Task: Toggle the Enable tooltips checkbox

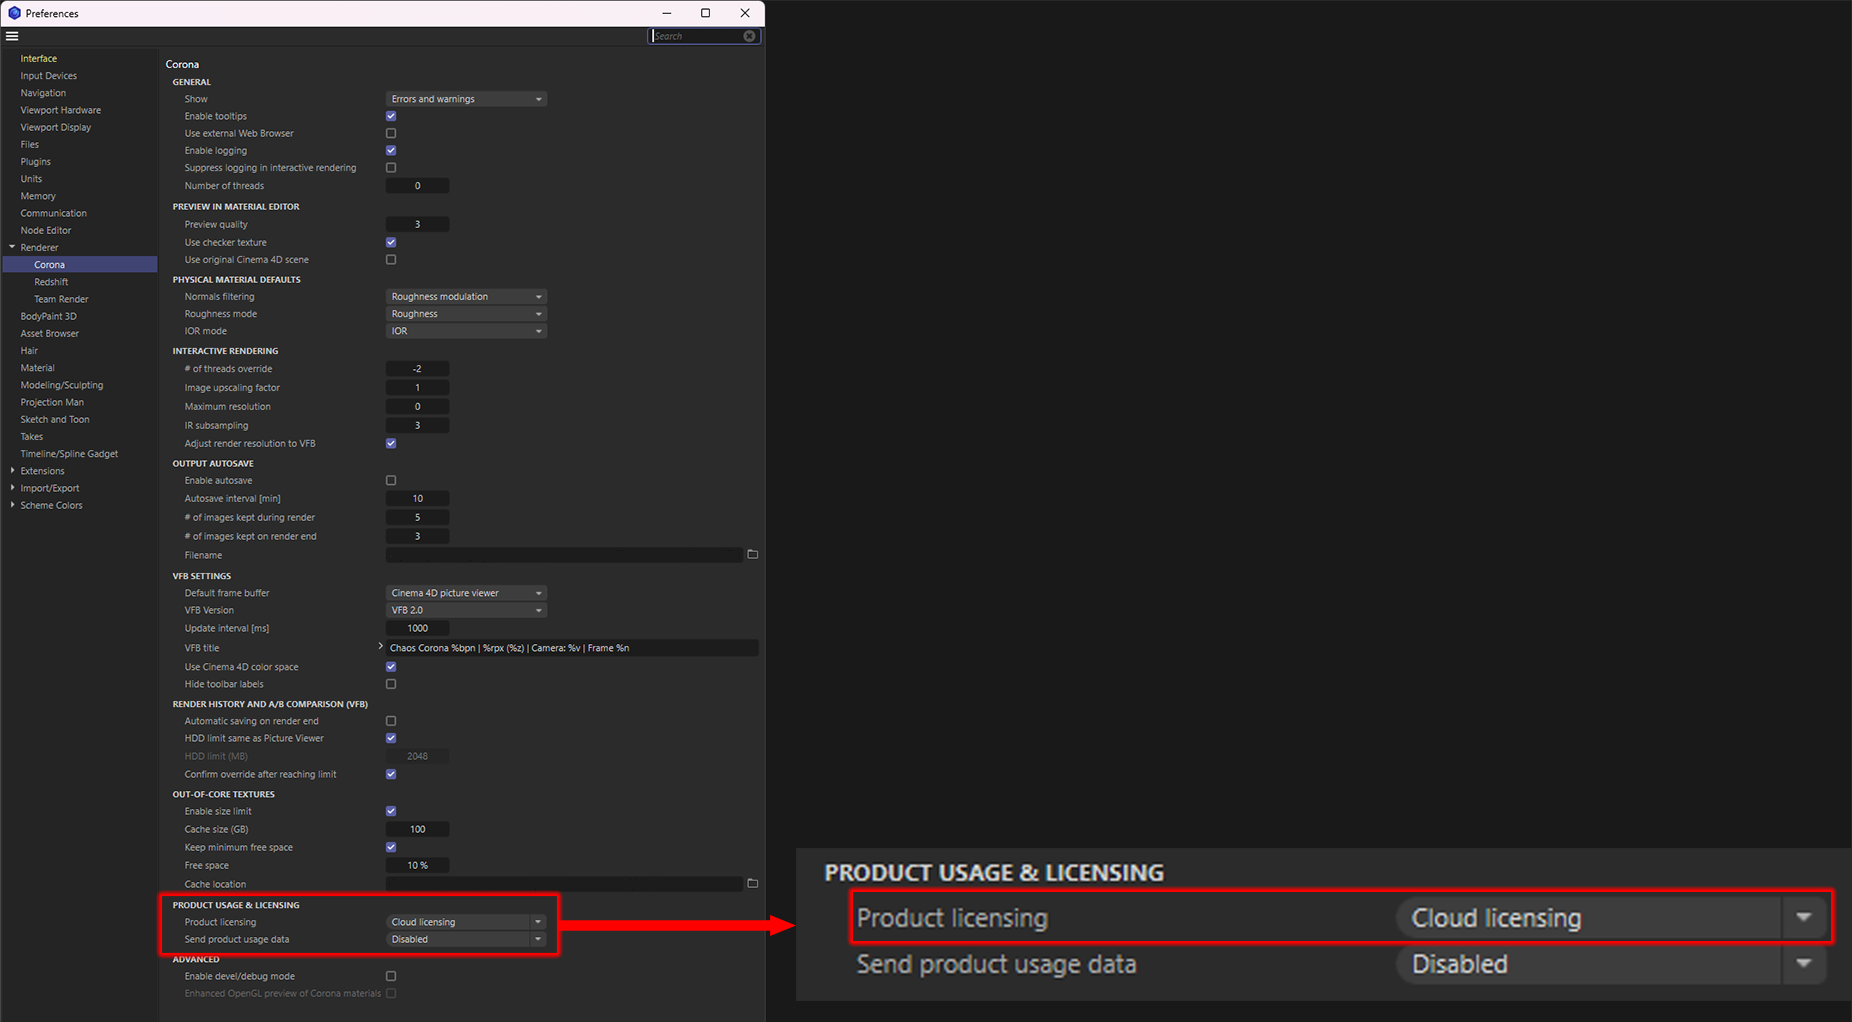Action: click(x=391, y=116)
